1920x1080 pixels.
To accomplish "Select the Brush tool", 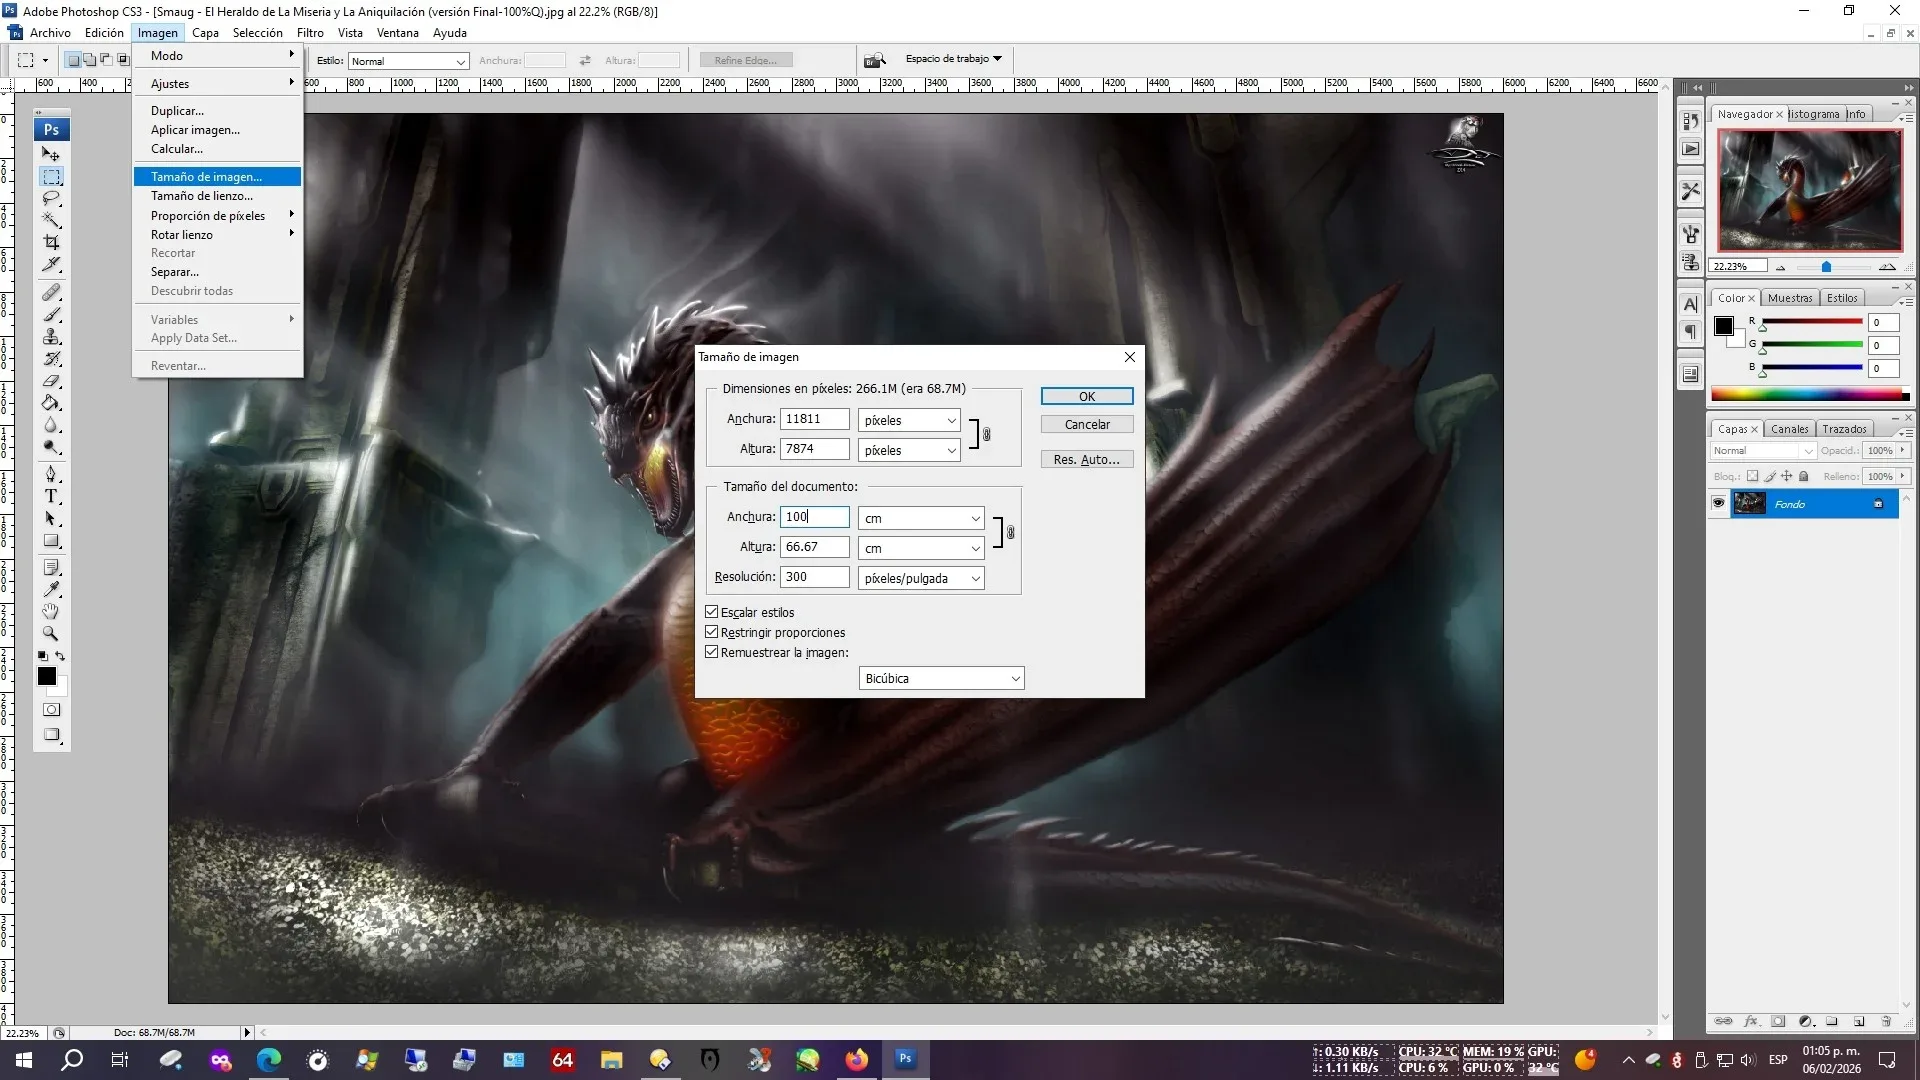I will [x=51, y=315].
